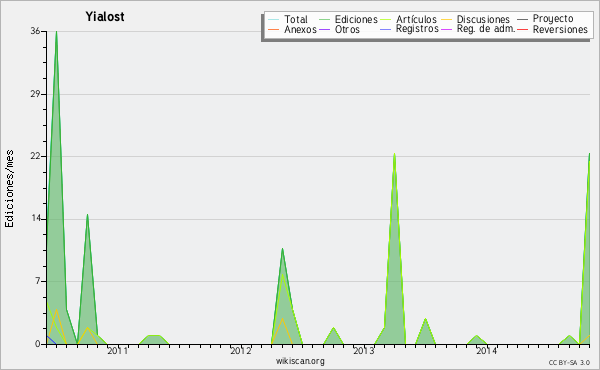This screenshot has width=600, height=370.
Task: Click the 2013 x-axis label
Action: pos(364,350)
